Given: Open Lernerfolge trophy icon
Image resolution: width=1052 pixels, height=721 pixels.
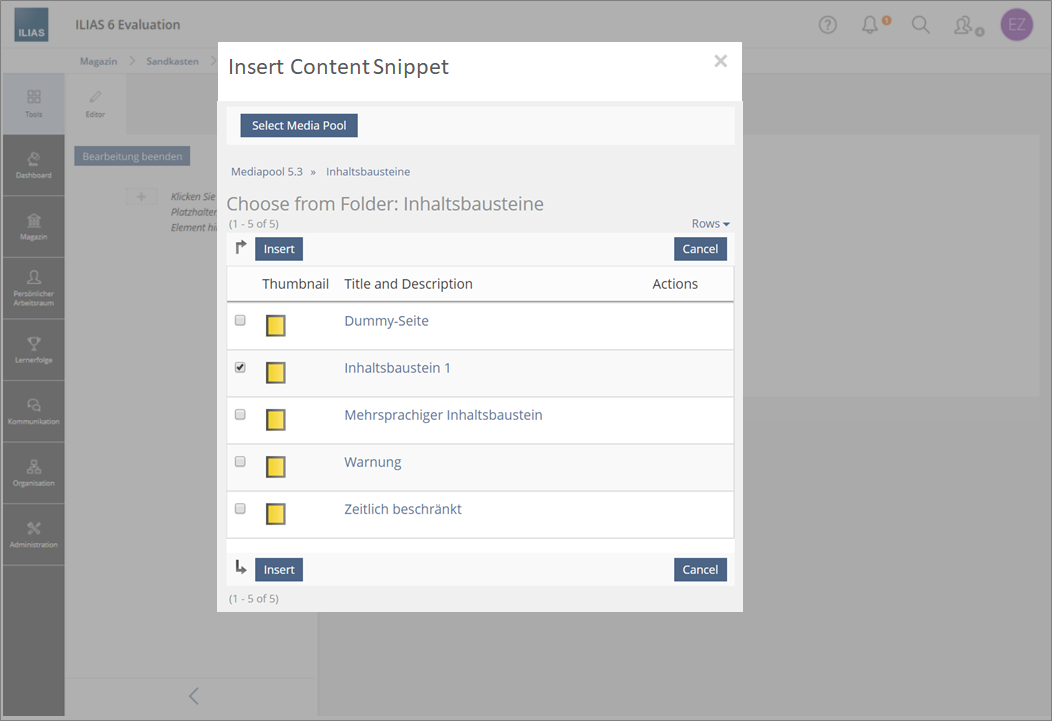Looking at the screenshot, I should [x=33, y=350].
